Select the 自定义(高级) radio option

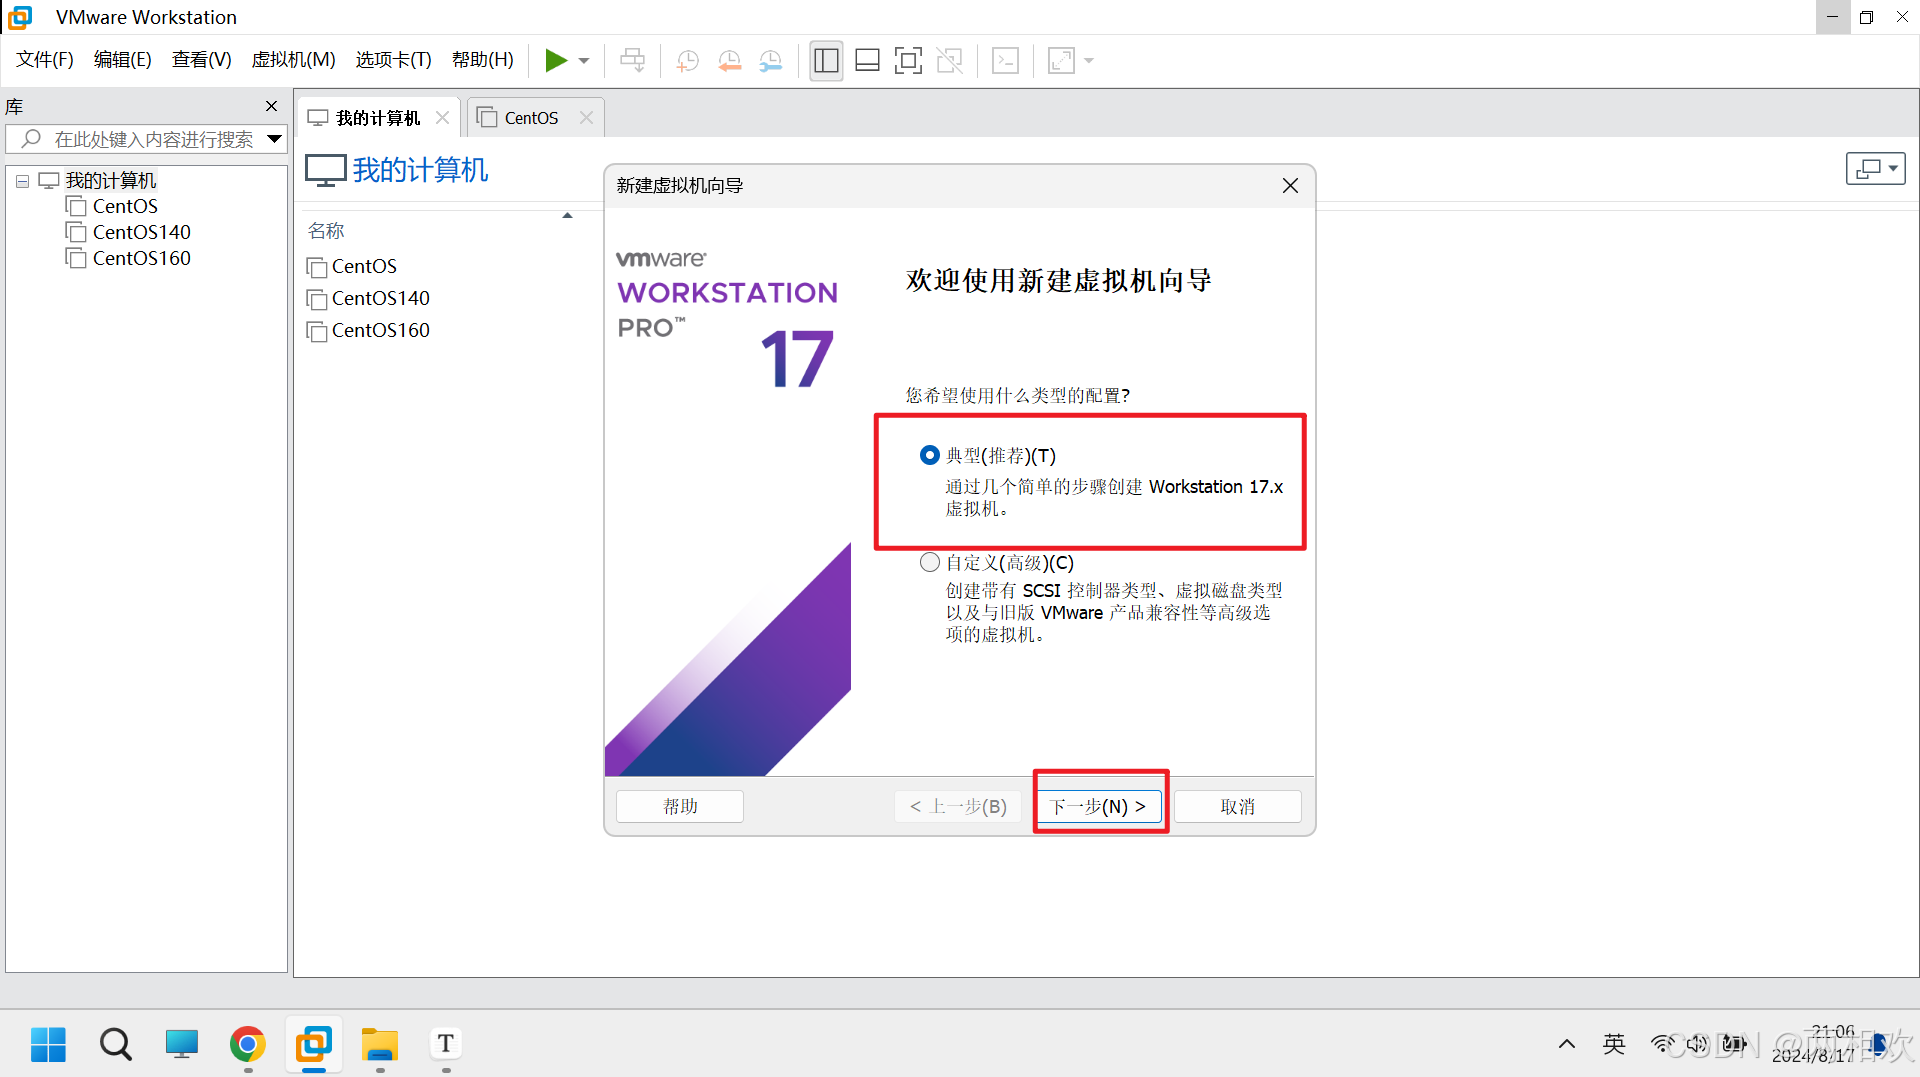929,562
